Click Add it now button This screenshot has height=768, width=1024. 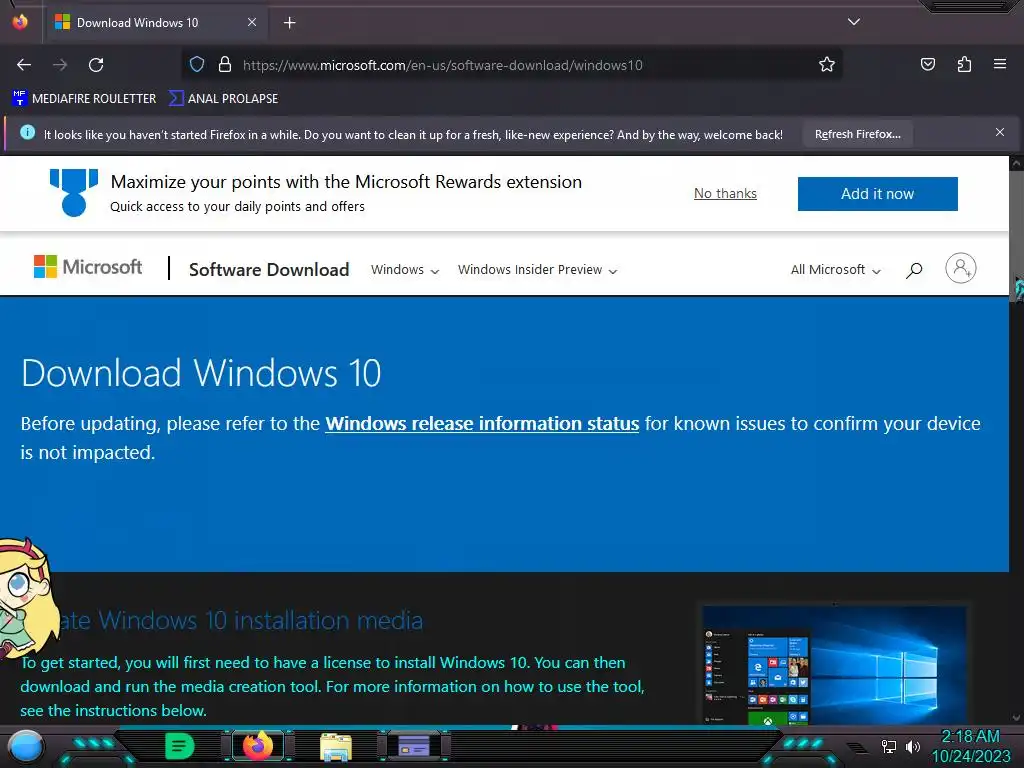pos(877,194)
